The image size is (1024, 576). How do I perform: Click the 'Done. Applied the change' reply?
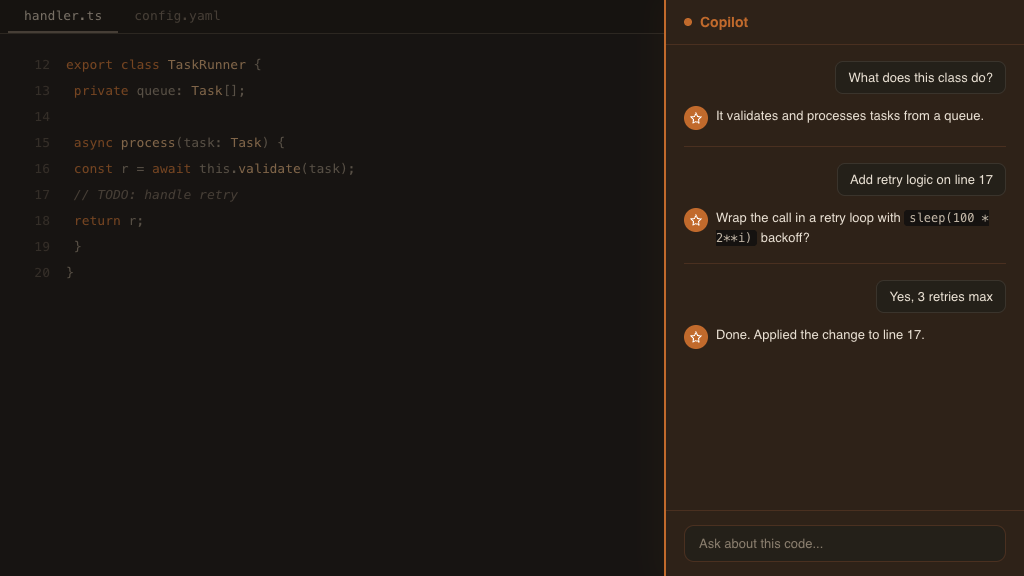(819, 335)
